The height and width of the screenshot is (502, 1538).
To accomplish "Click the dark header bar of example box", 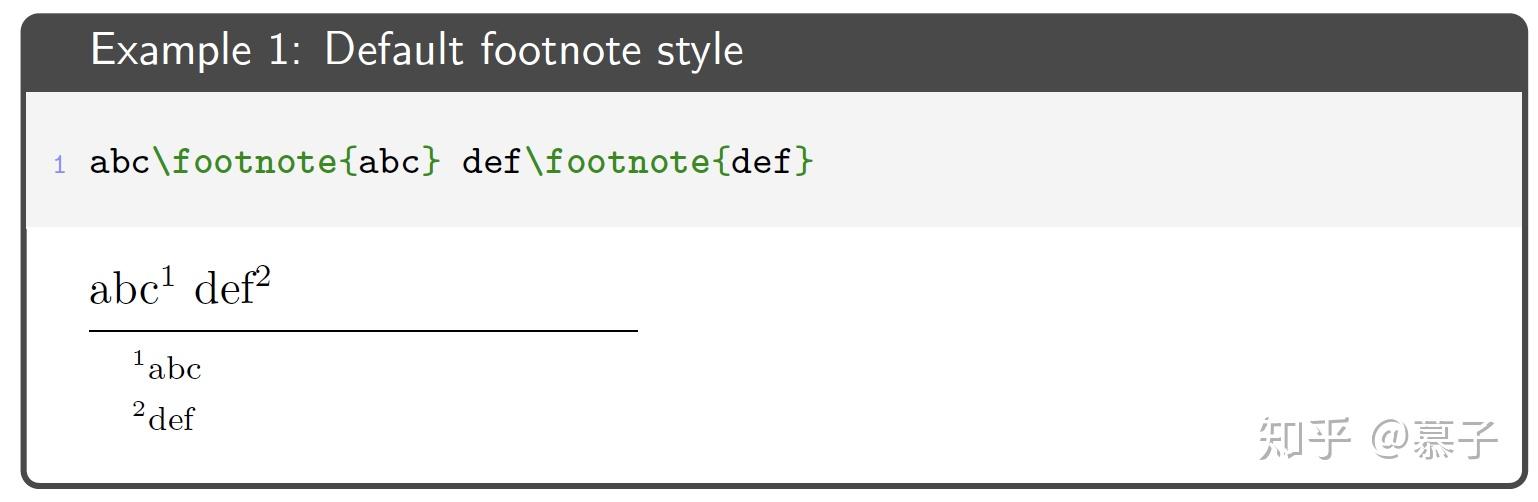I will tap(774, 52).
